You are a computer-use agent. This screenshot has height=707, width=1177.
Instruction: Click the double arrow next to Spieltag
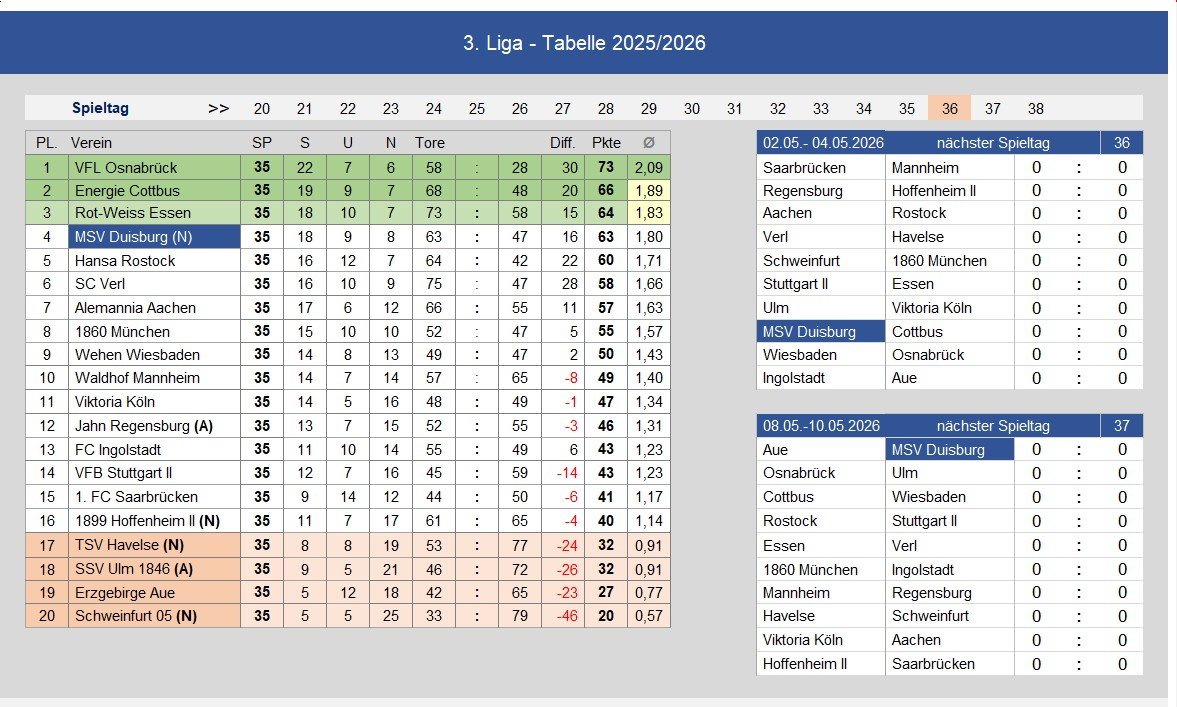tap(219, 108)
